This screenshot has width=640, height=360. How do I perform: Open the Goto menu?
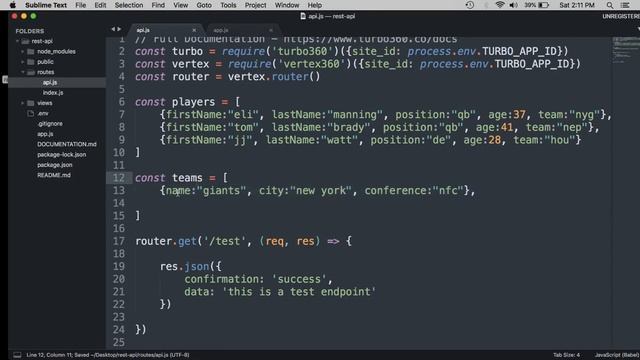pos(204,5)
